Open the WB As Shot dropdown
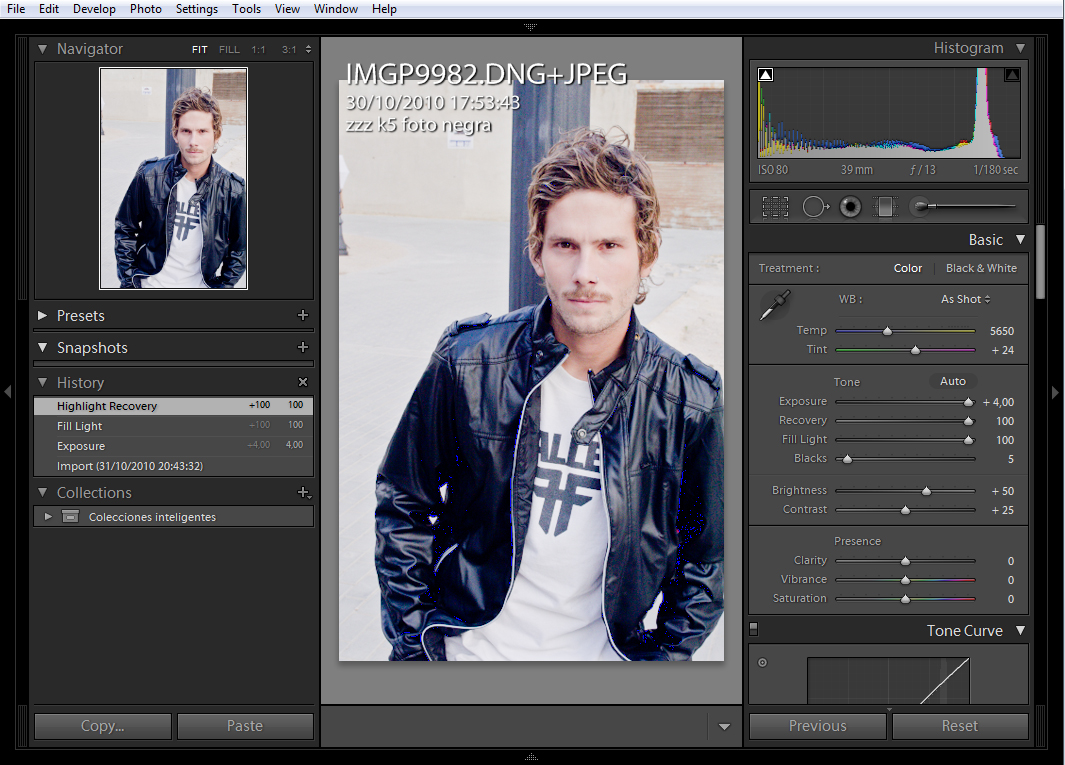Image resolution: width=1065 pixels, height=765 pixels. [965, 299]
